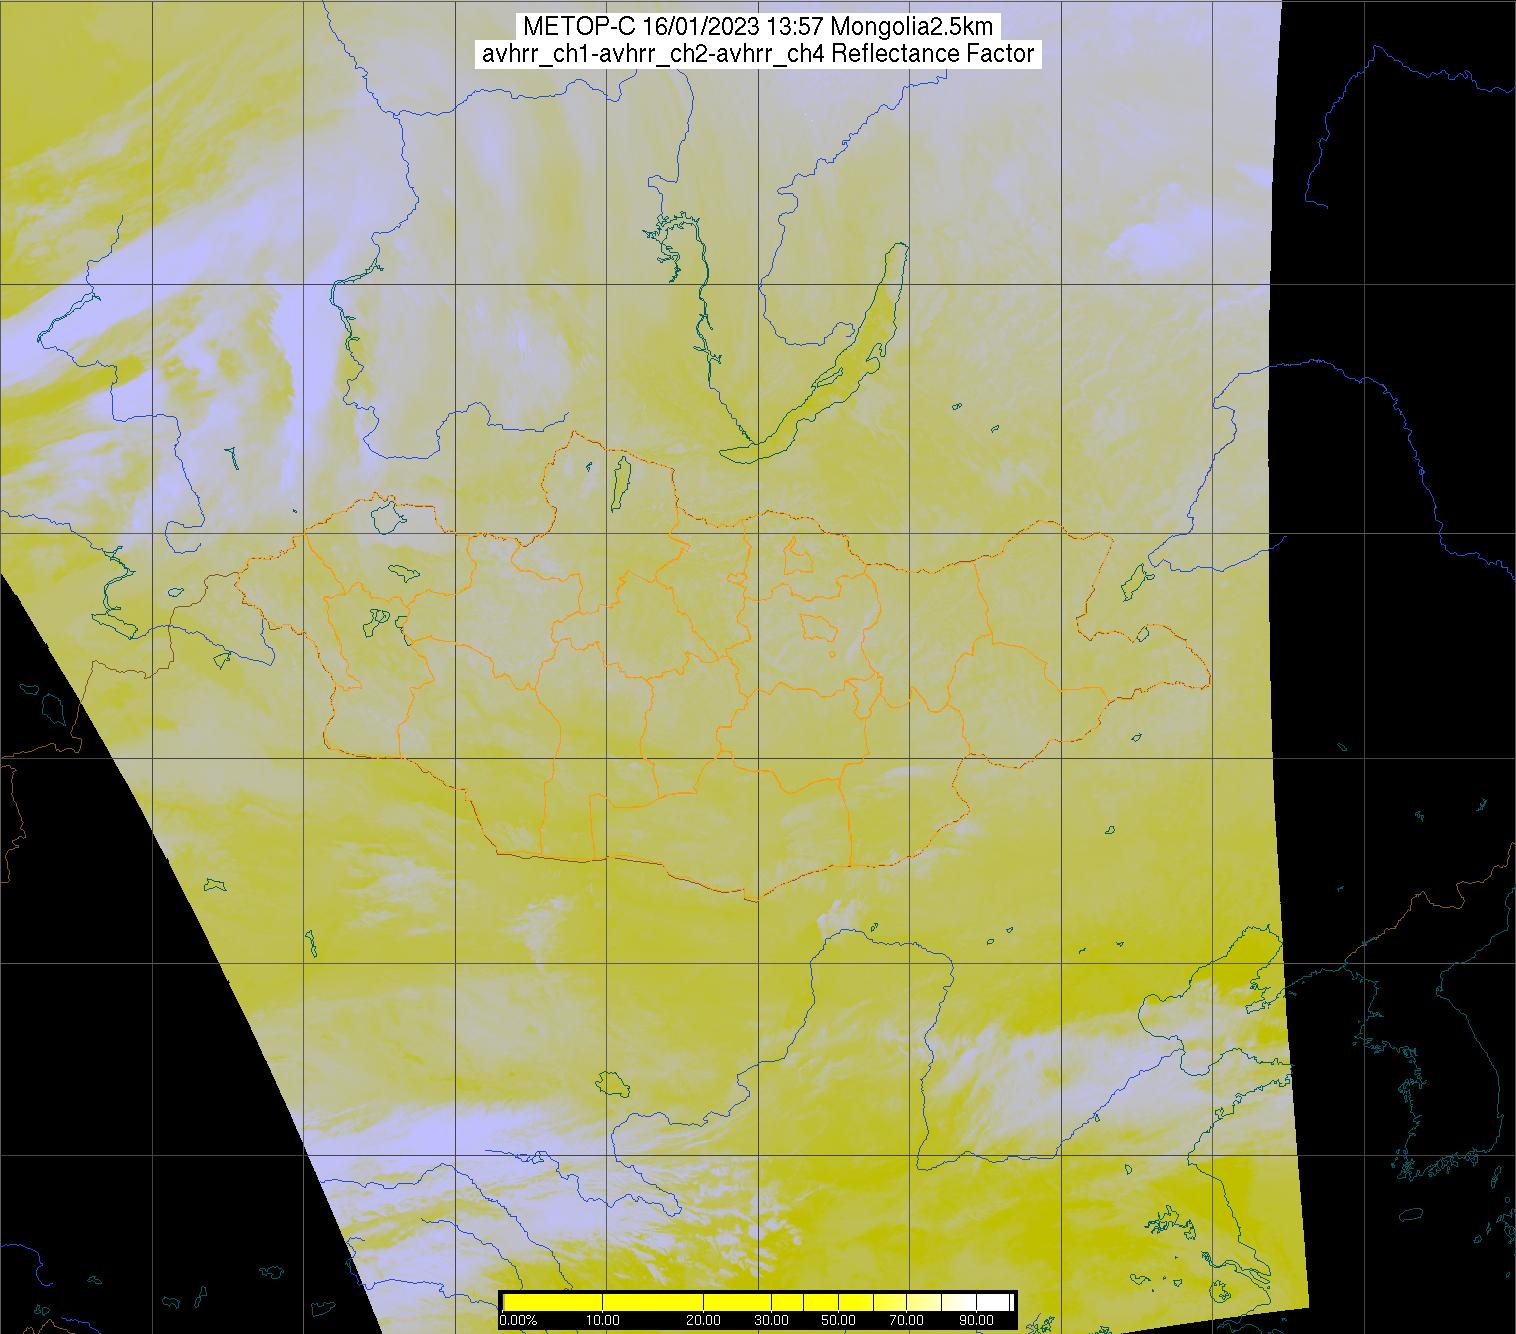Pick the white end of the reflectance color bar
This screenshot has width=1516, height=1334.
(995, 1302)
